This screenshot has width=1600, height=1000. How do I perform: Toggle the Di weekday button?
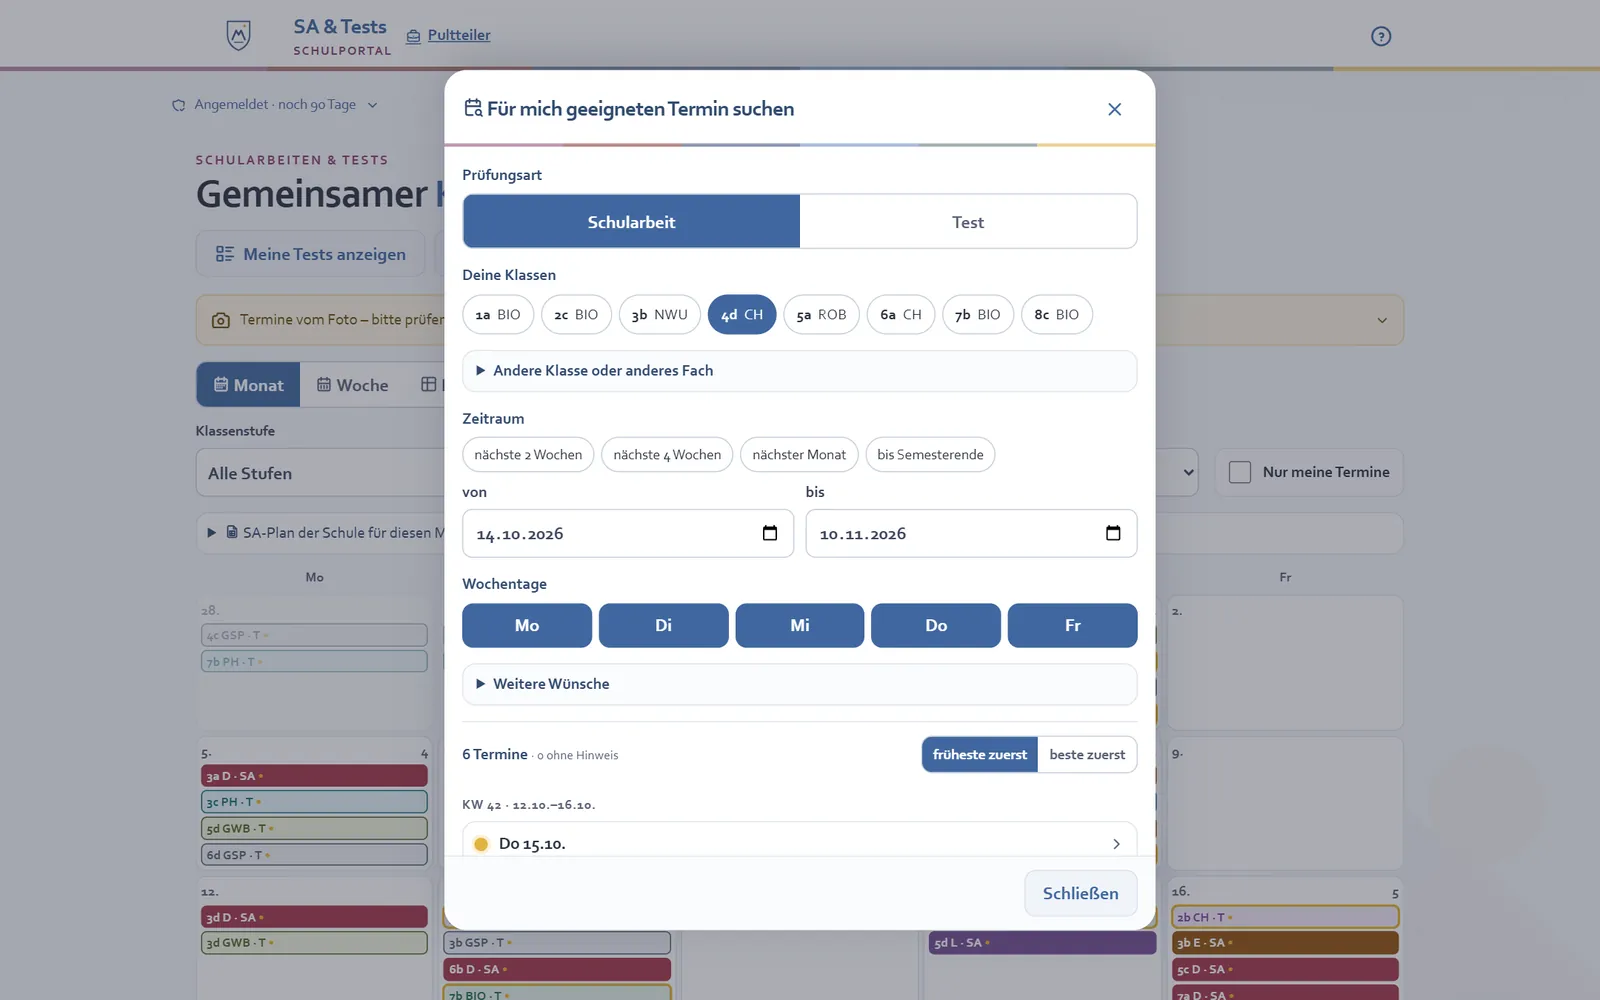(x=663, y=625)
